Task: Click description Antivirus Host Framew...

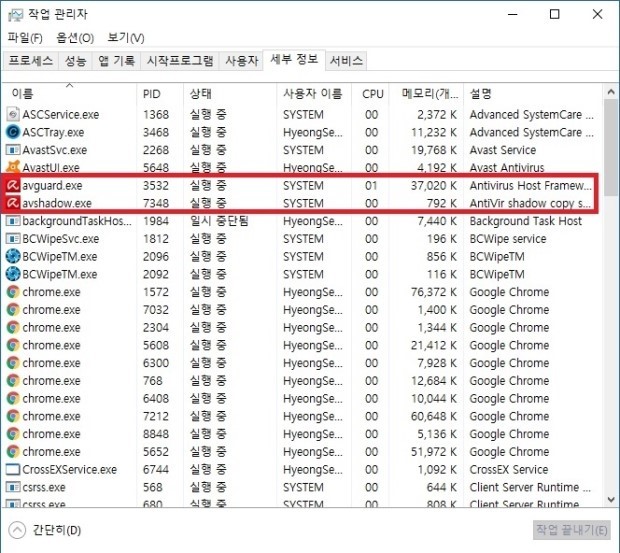Action: (531, 185)
